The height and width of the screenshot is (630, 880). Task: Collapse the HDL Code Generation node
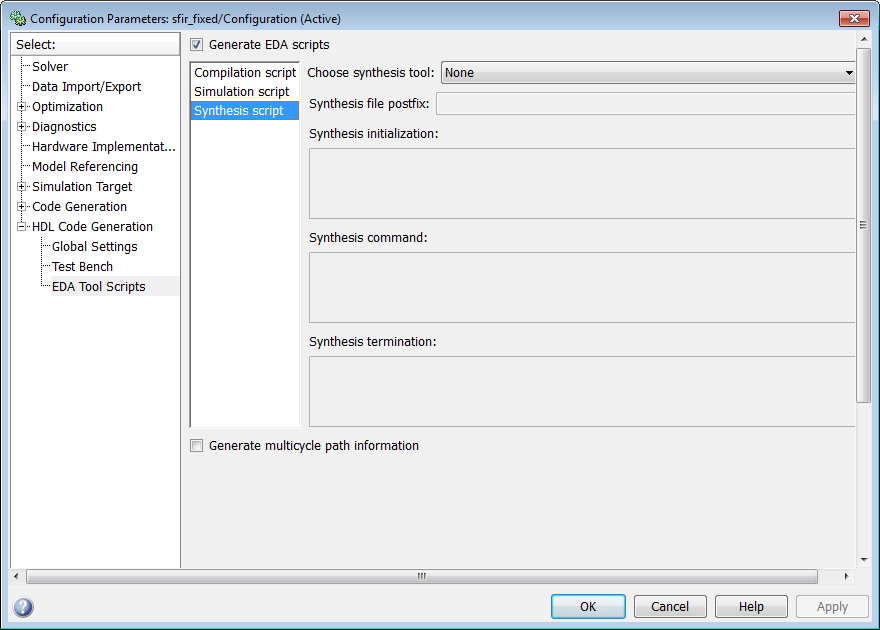point(21,227)
